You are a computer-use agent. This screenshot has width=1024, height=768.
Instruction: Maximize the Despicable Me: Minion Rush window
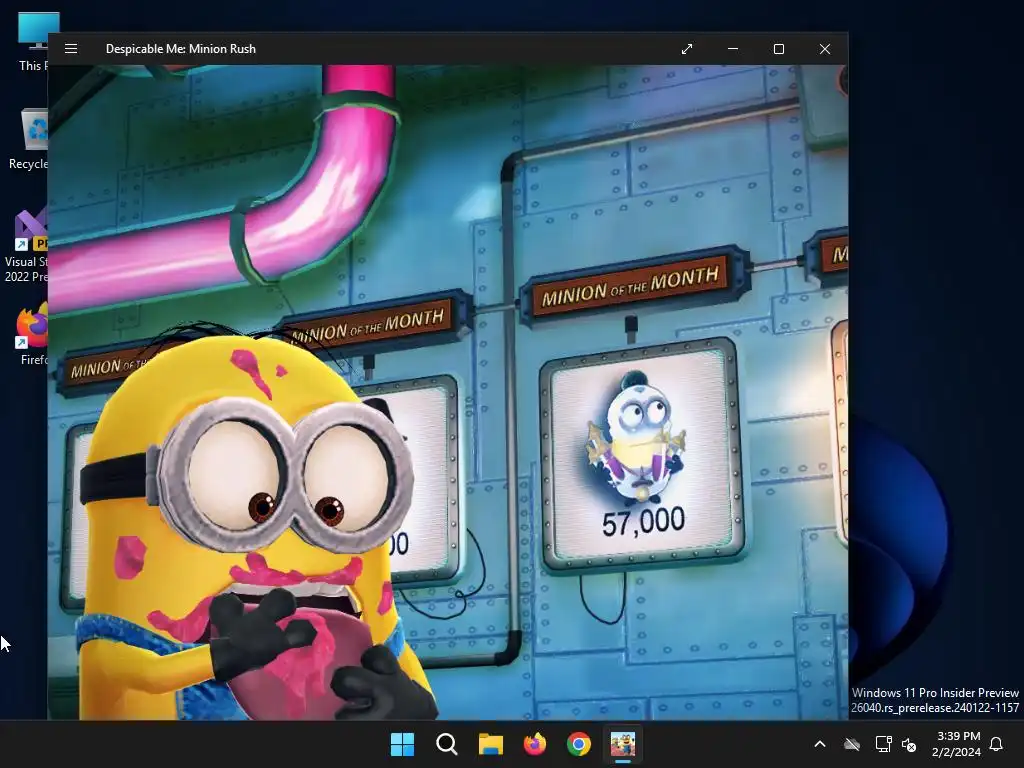click(778, 49)
